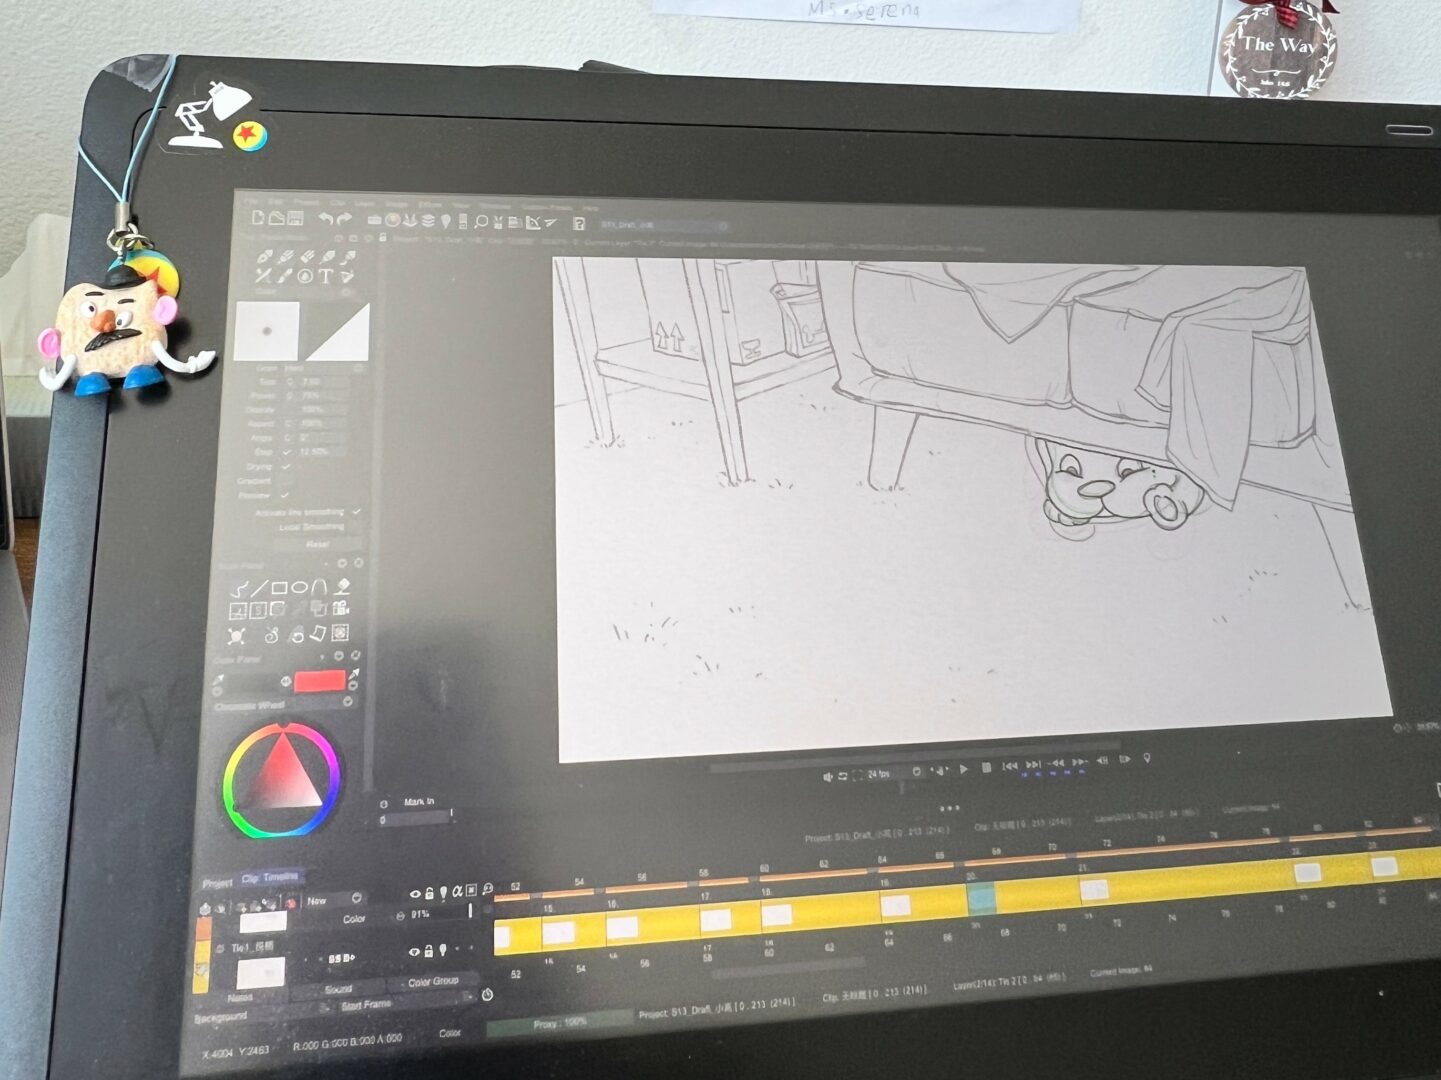Select the Text tool in the tool panel
Image resolution: width=1441 pixels, height=1080 pixels.
[x=325, y=276]
